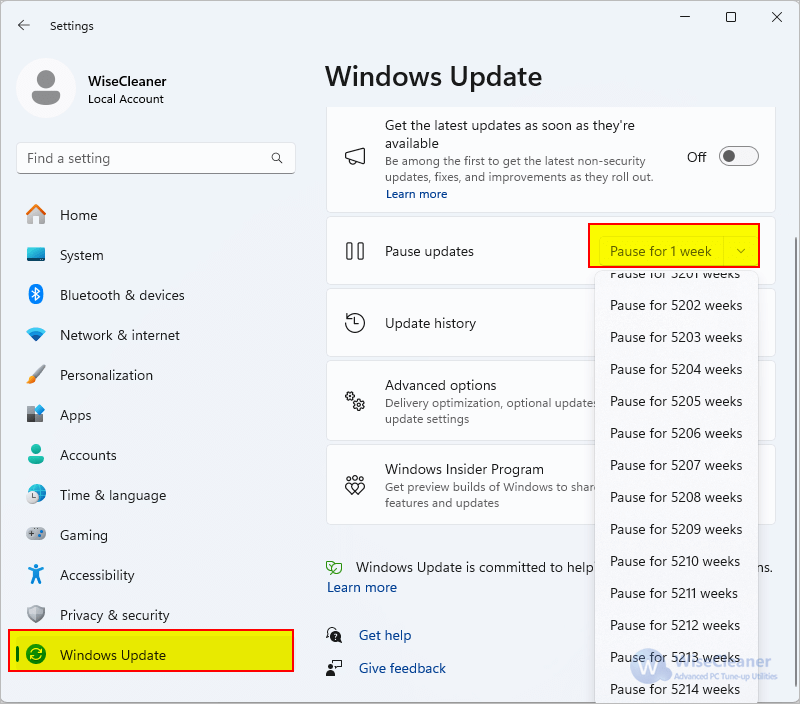Screen dimensions: 800x704
Task: Click the System monitor icon
Action: click(x=36, y=255)
